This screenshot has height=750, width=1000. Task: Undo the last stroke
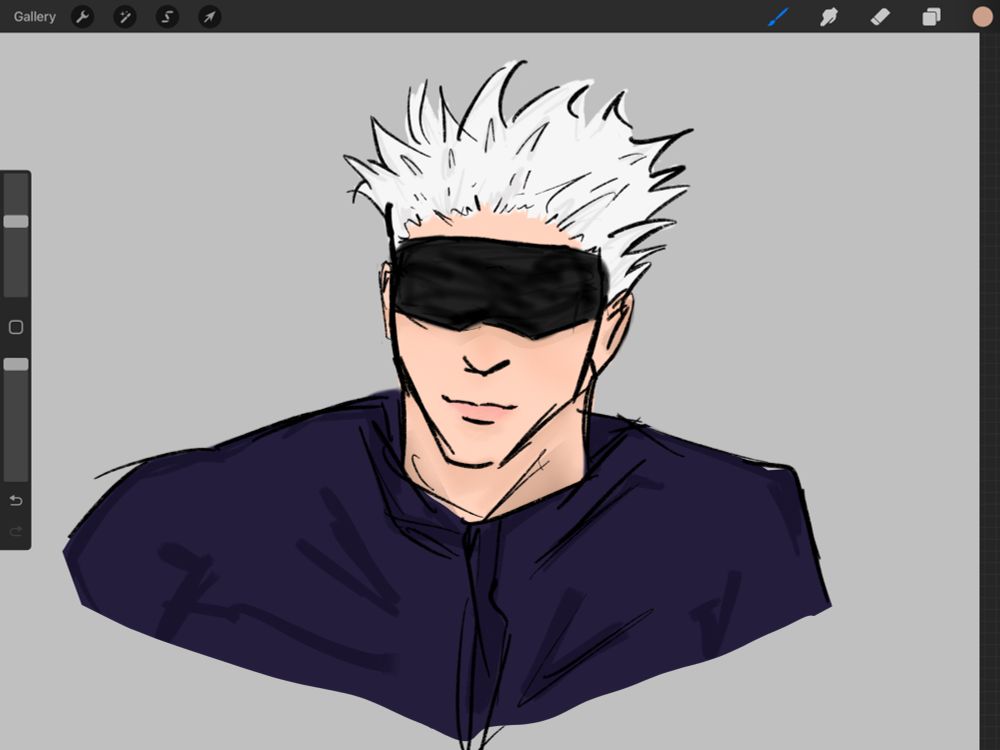(x=16, y=501)
